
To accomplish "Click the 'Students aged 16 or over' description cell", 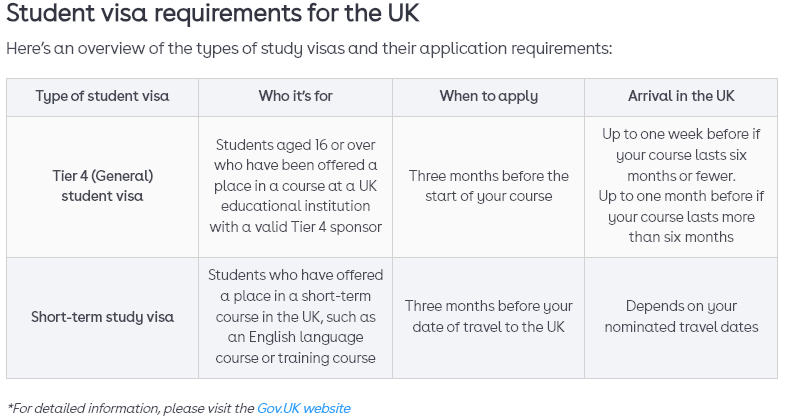I will point(295,185).
